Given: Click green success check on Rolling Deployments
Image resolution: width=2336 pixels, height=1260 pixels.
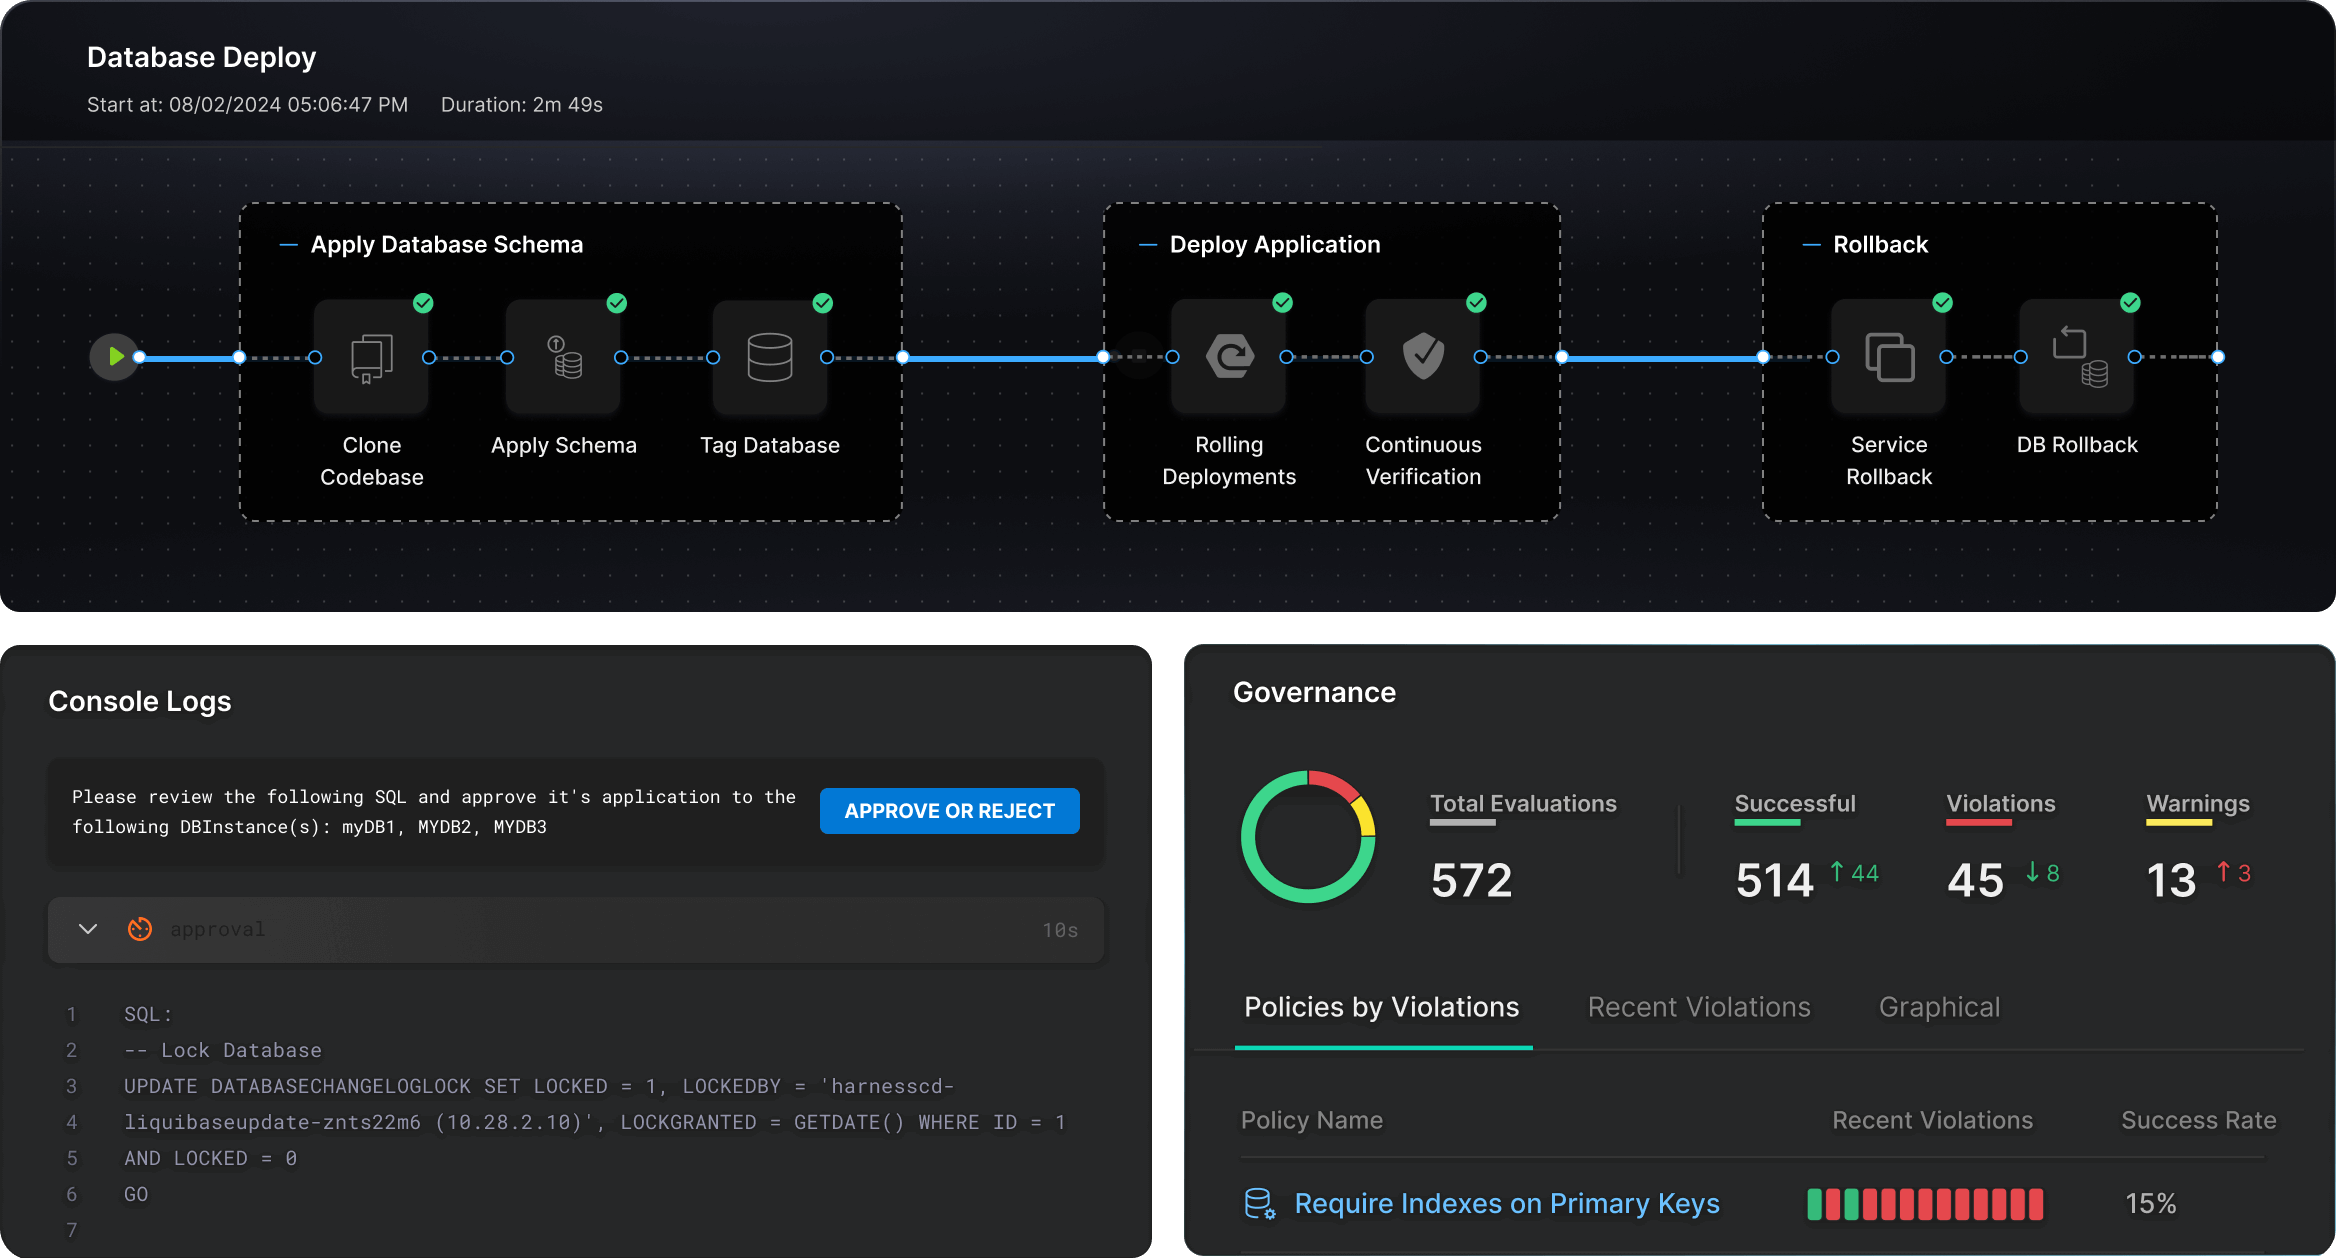Looking at the screenshot, I should 1283,303.
